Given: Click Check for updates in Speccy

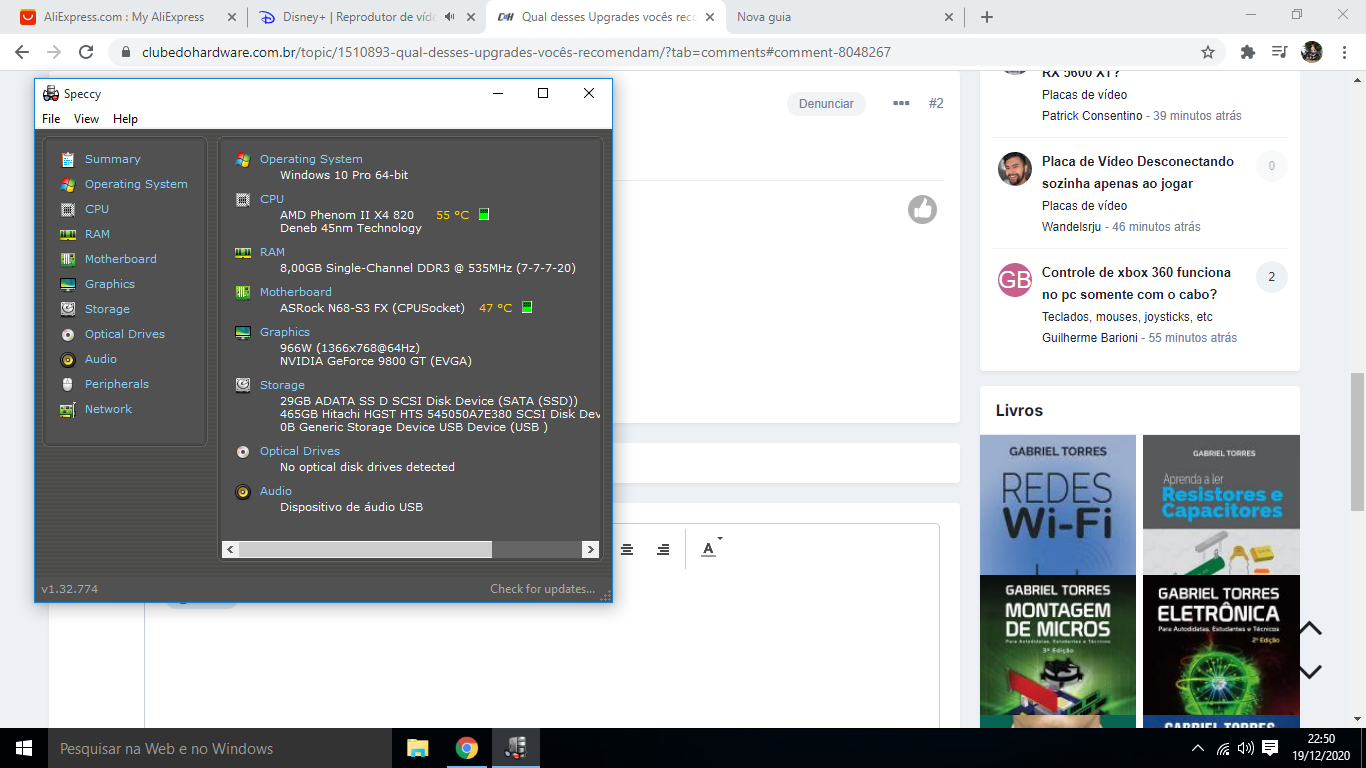Looking at the screenshot, I should point(542,589).
